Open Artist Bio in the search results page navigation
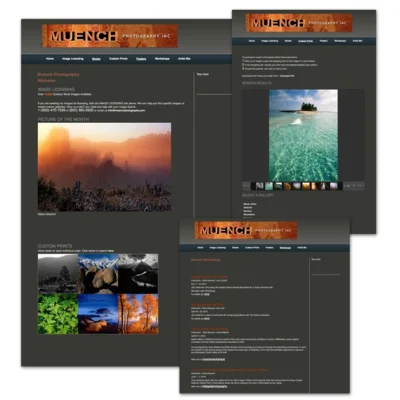 [357, 41]
